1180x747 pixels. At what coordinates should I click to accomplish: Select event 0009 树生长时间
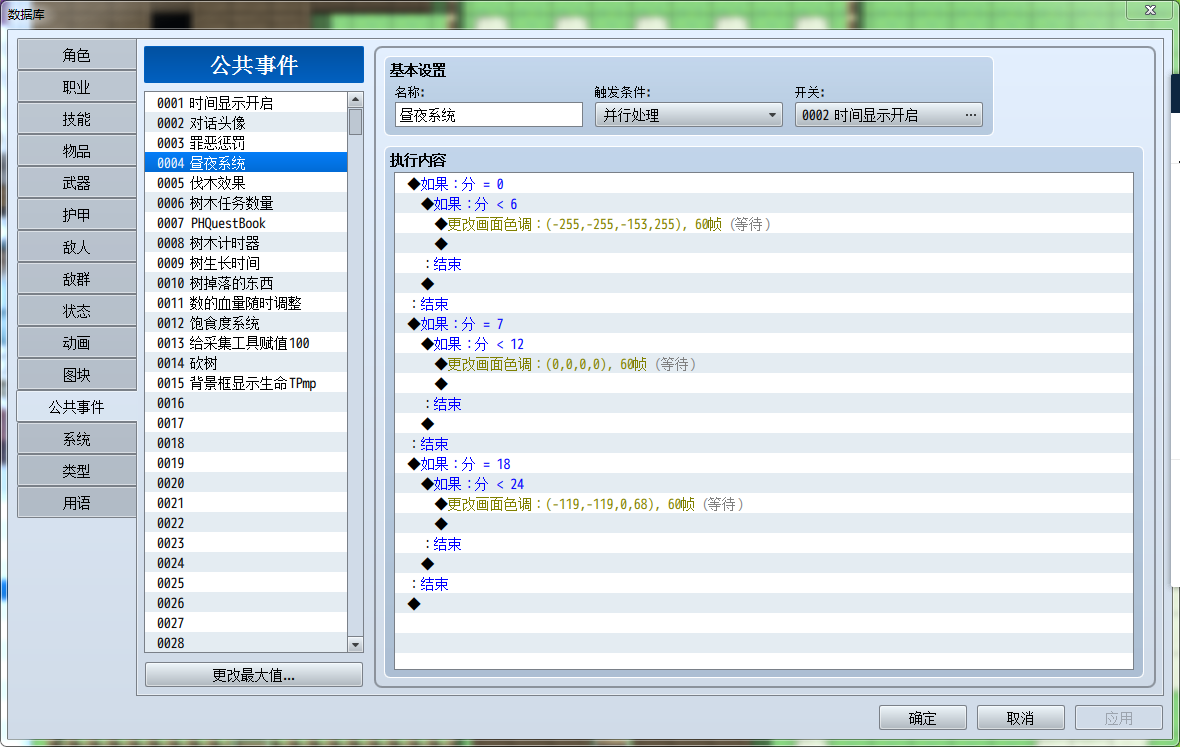click(x=246, y=263)
